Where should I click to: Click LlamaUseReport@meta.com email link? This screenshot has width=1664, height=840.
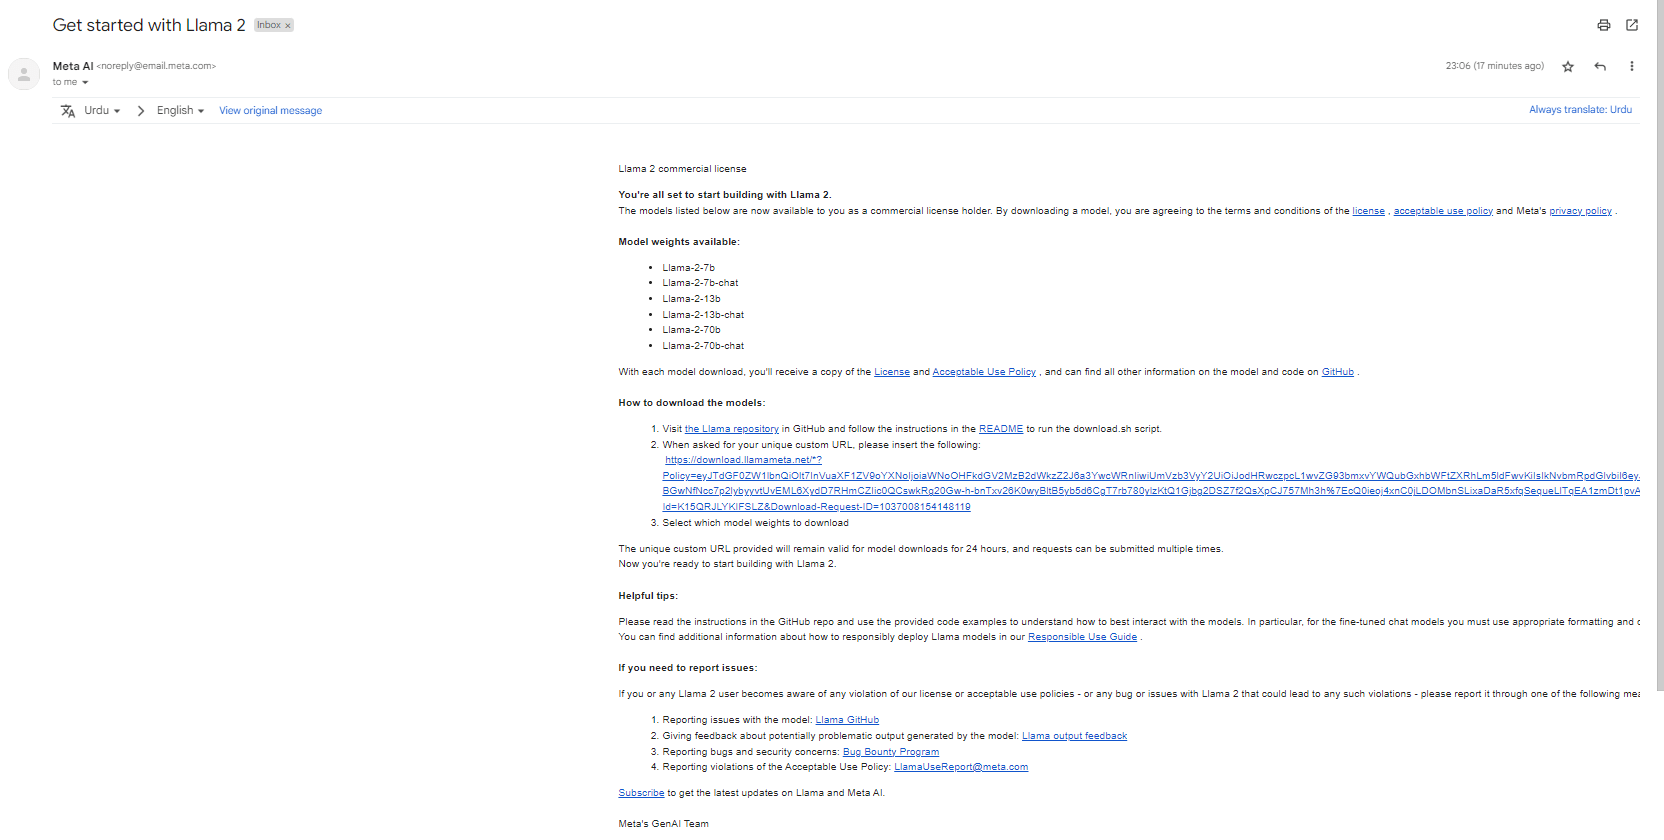pos(961,767)
